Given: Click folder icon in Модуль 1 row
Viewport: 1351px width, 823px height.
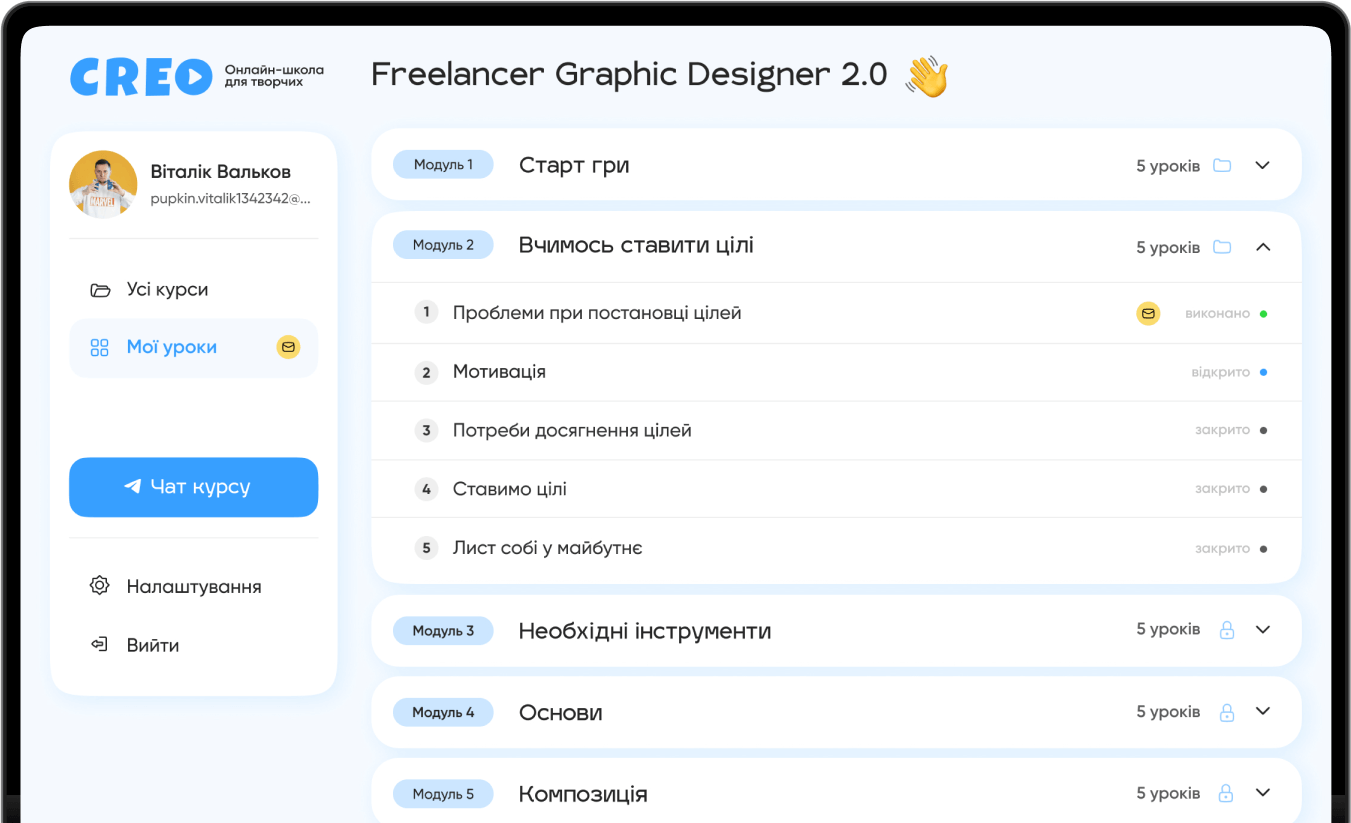Looking at the screenshot, I should tap(1222, 166).
